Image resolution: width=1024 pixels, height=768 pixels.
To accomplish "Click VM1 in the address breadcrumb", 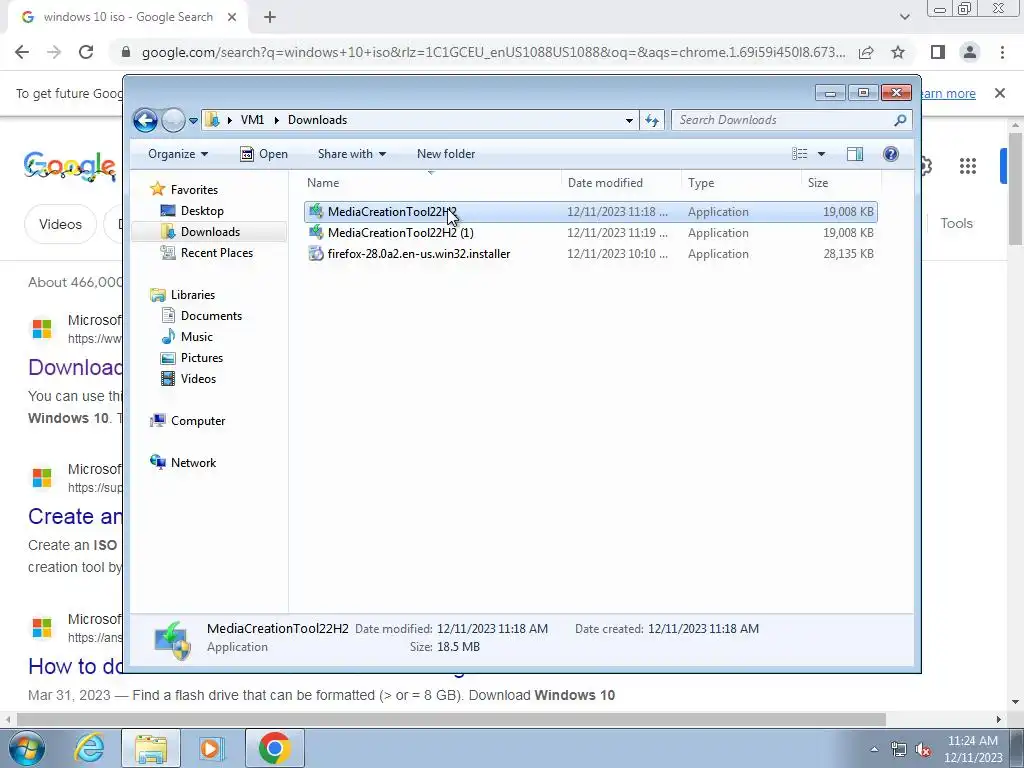I will [252, 120].
